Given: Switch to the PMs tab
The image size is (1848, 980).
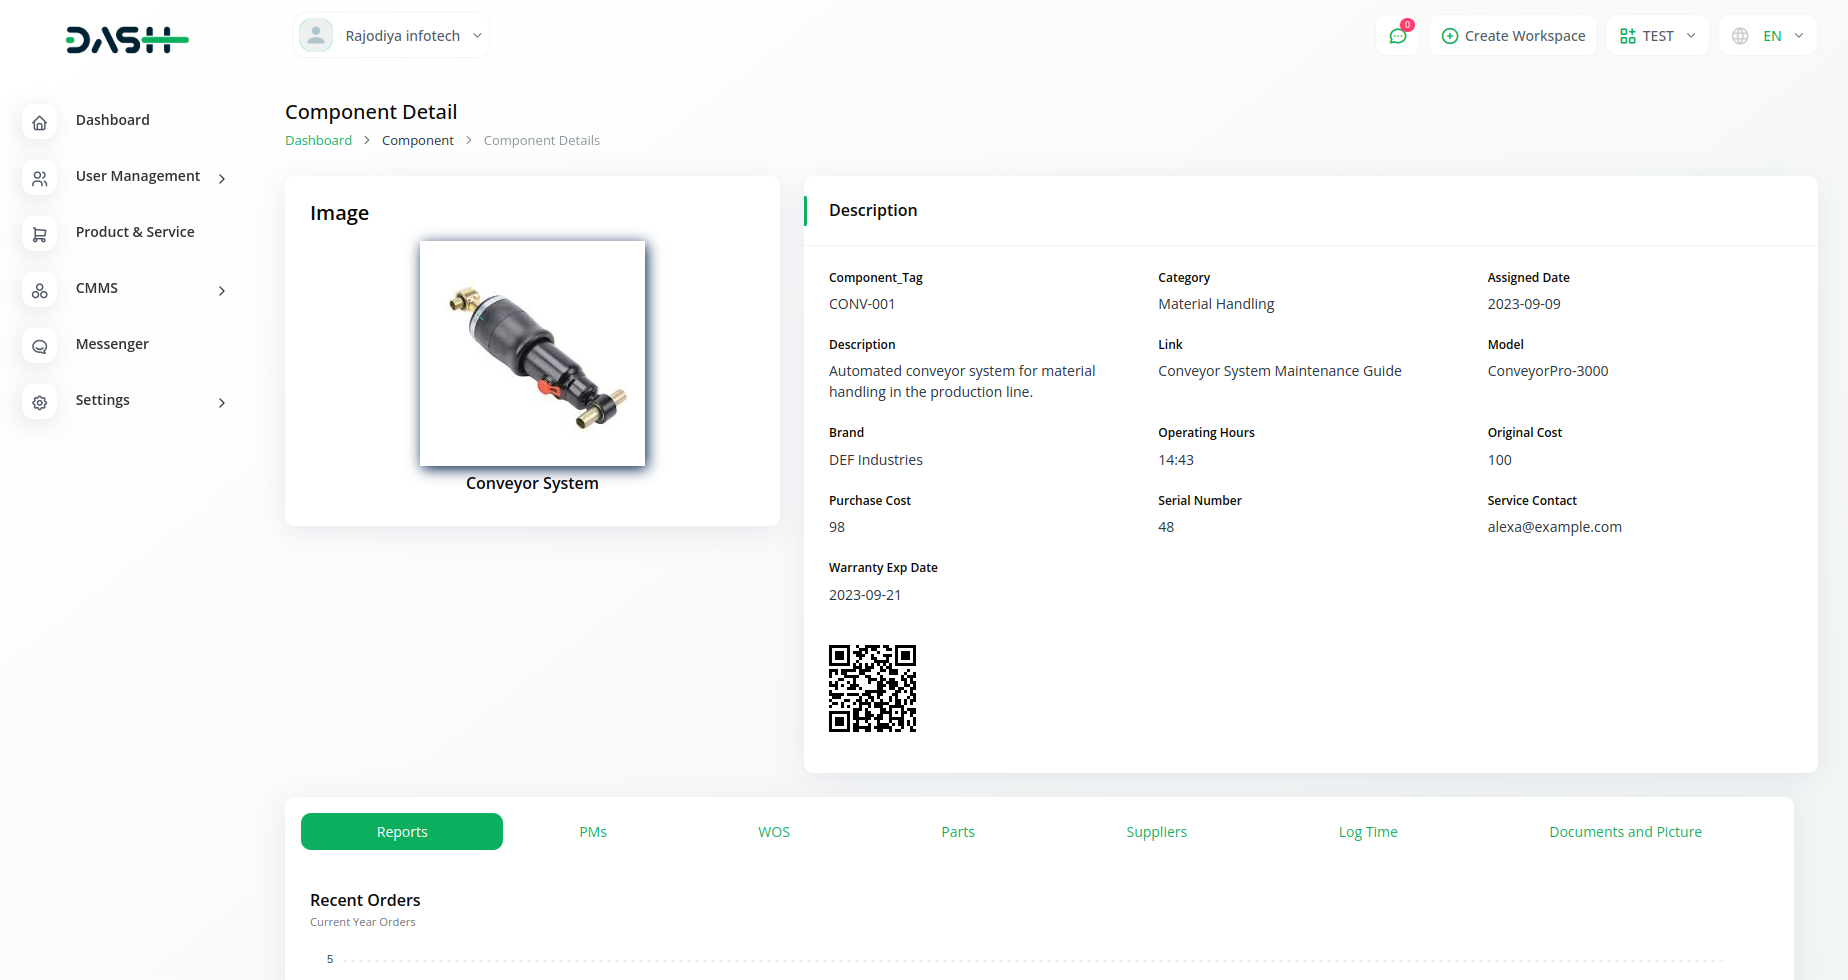Looking at the screenshot, I should [x=593, y=832].
